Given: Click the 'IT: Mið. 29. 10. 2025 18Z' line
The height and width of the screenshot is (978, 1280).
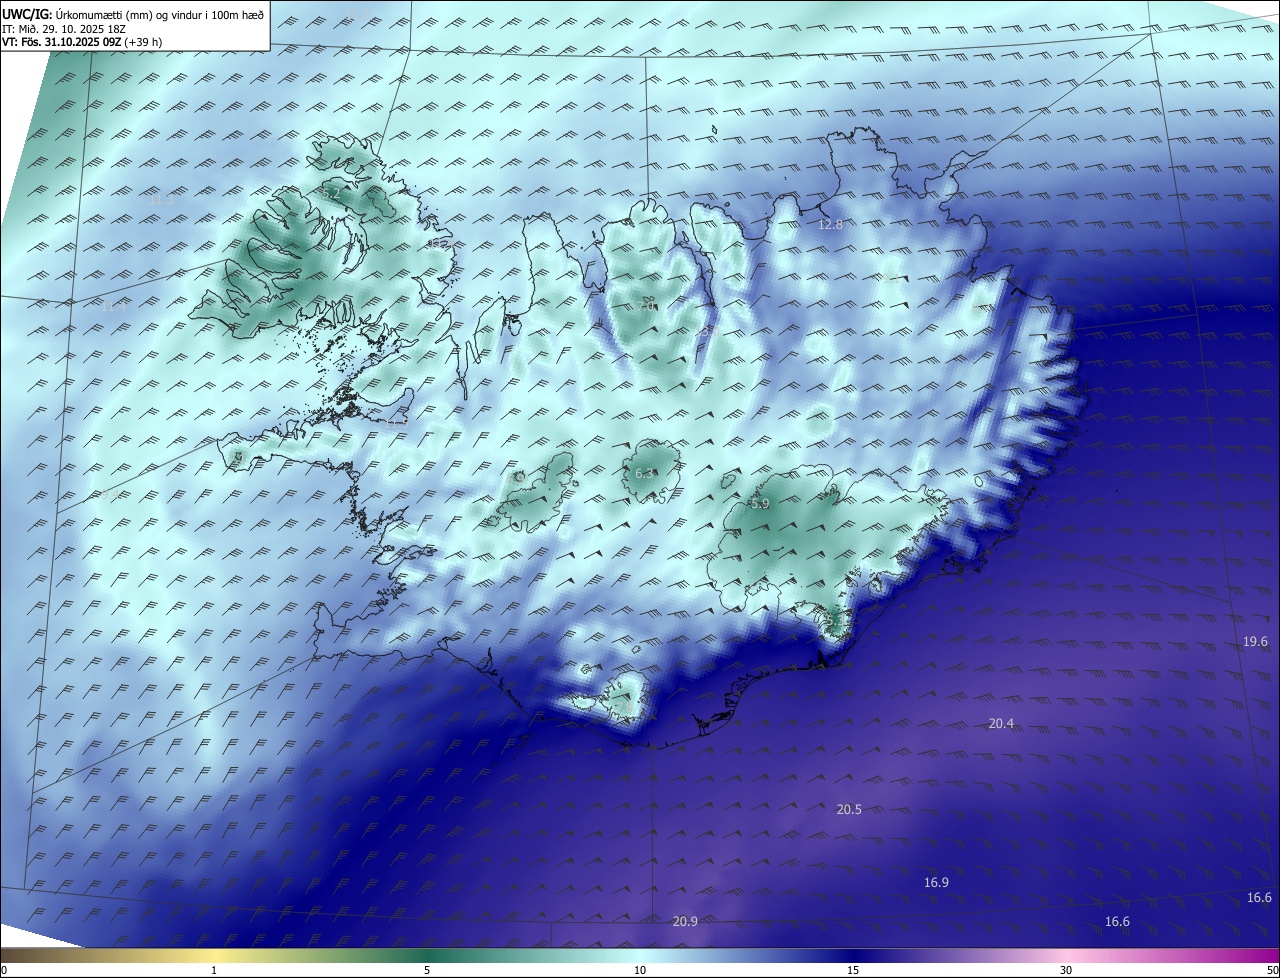Looking at the screenshot, I should coord(65,29).
